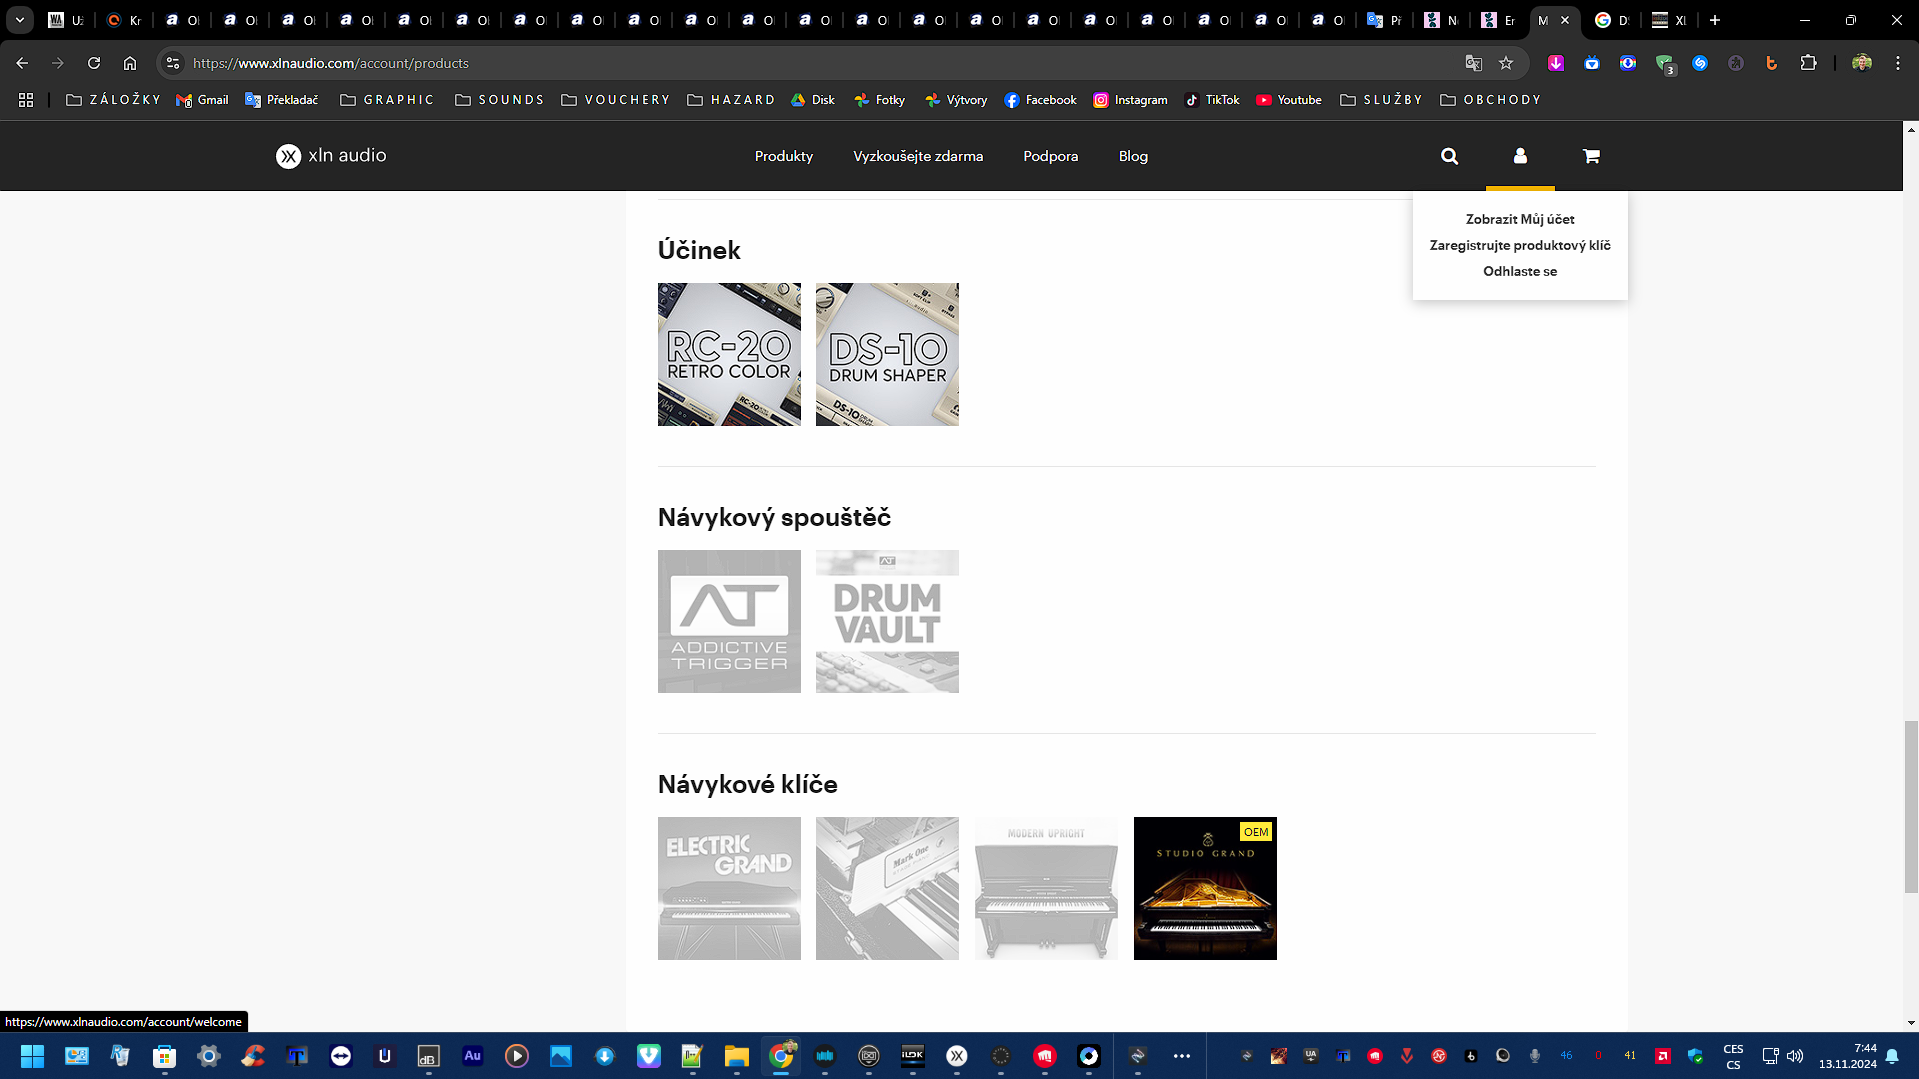Open Adobe Audition from taskbar
Image resolution: width=1919 pixels, height=1079 pixels.
[x=472, y=1056]
